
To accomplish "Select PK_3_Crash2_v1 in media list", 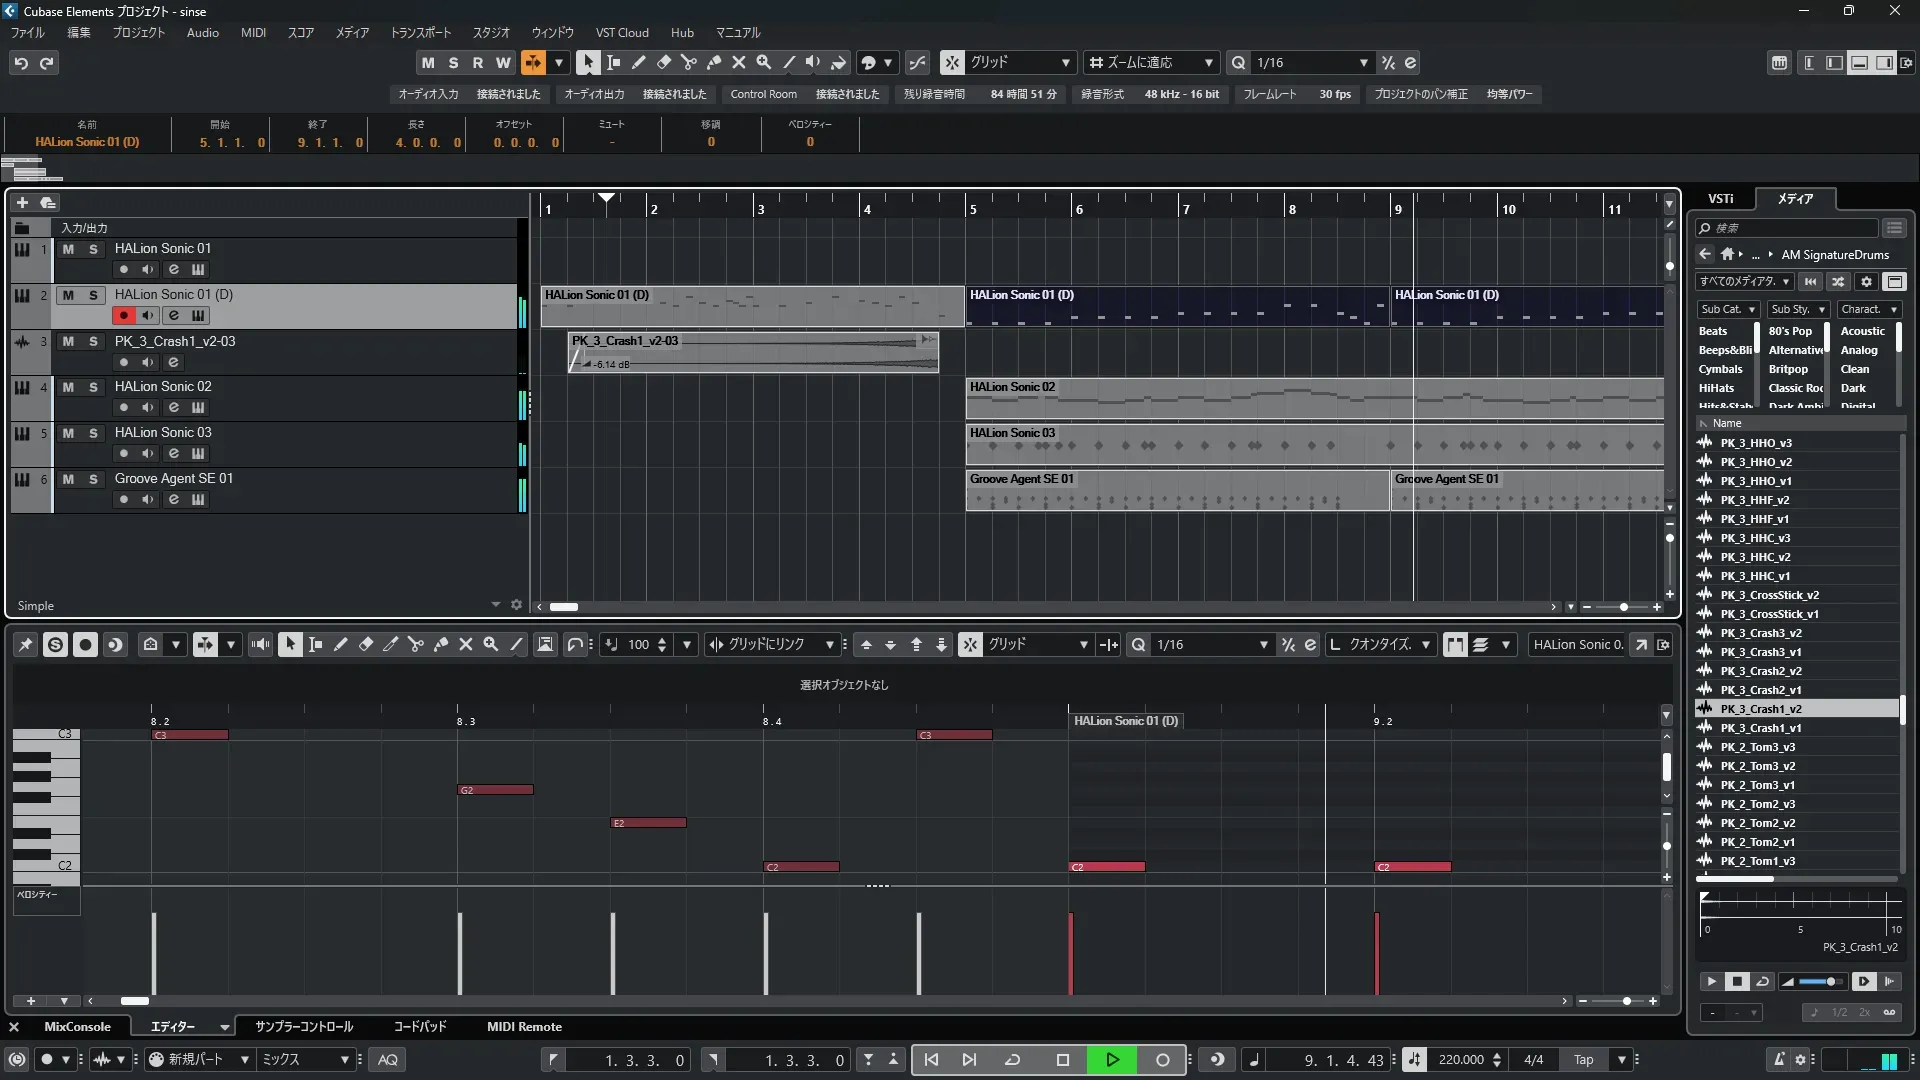I will [x=1760, y=690].
